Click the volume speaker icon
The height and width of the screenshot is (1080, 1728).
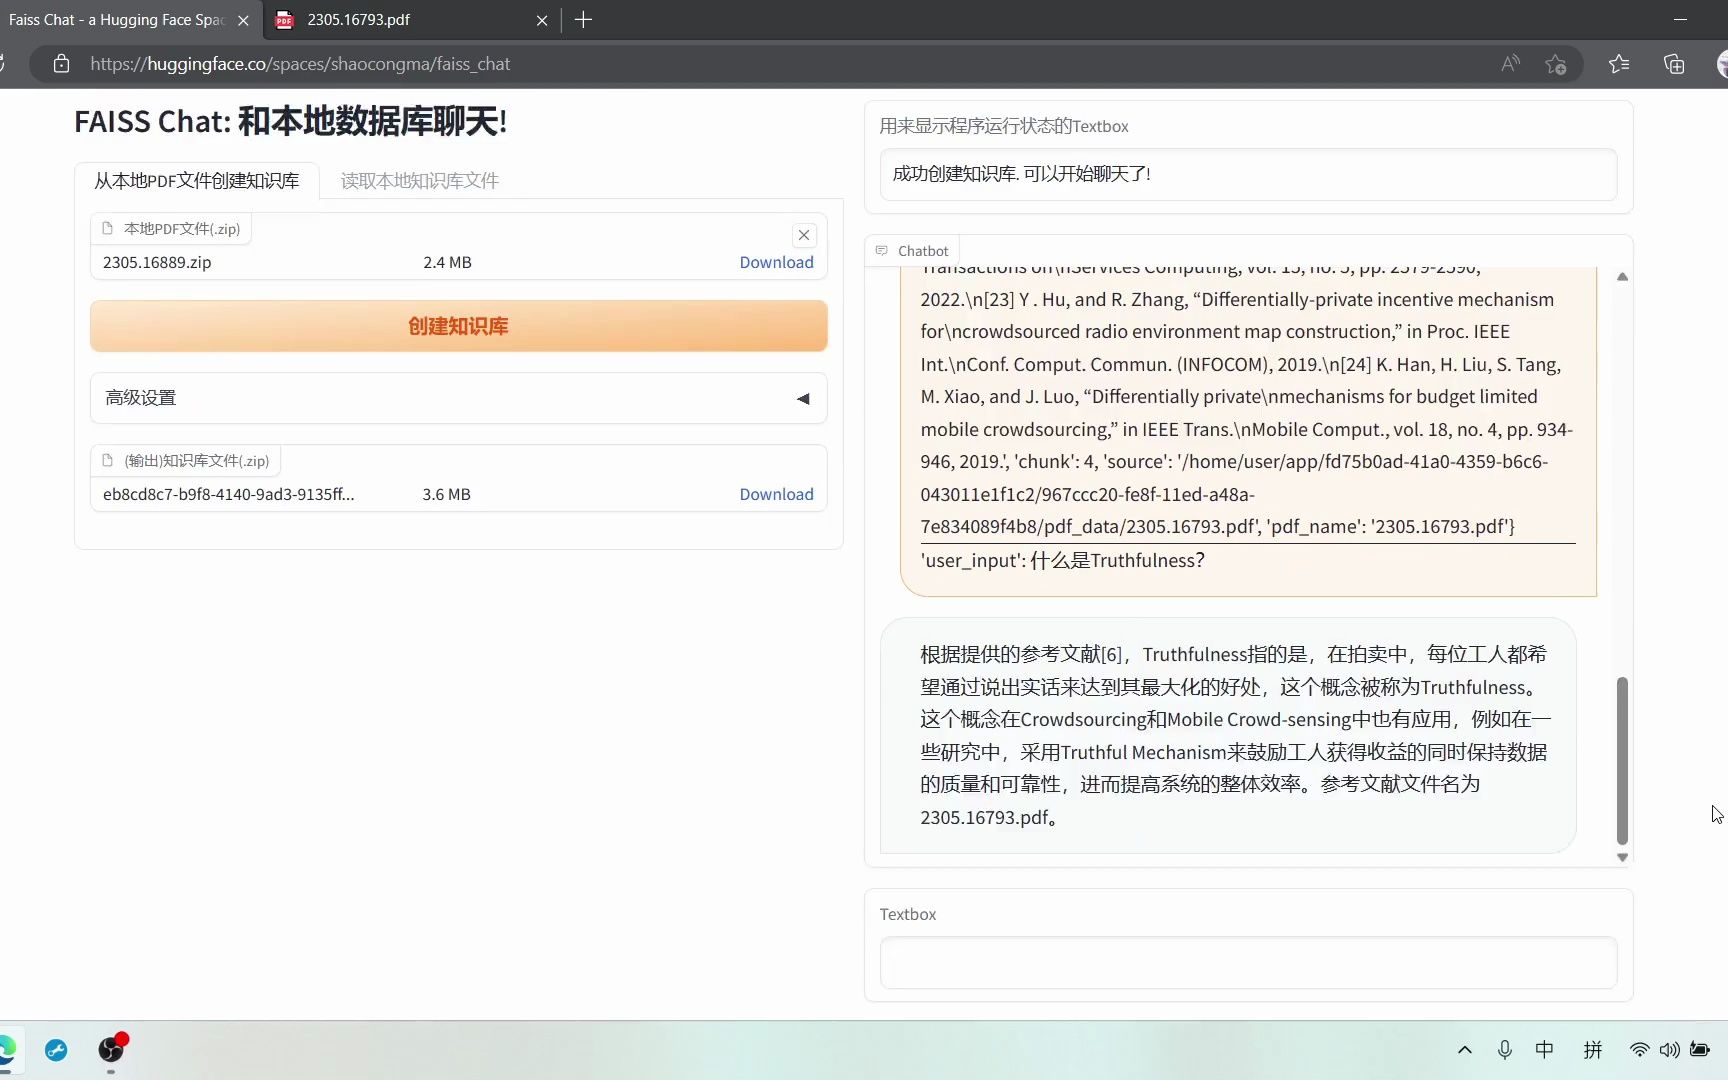pos(1669,1050)
